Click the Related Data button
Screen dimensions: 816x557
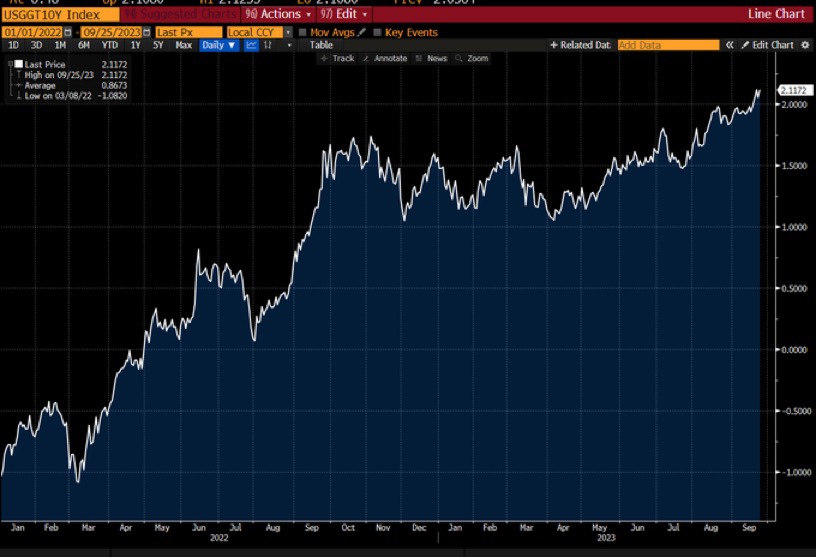coord(580,45)
